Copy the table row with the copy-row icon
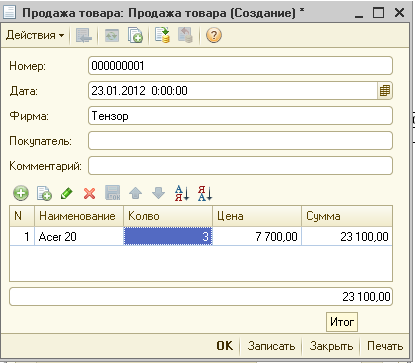This screenshot has height=363, width=415. tap(44, 193)
